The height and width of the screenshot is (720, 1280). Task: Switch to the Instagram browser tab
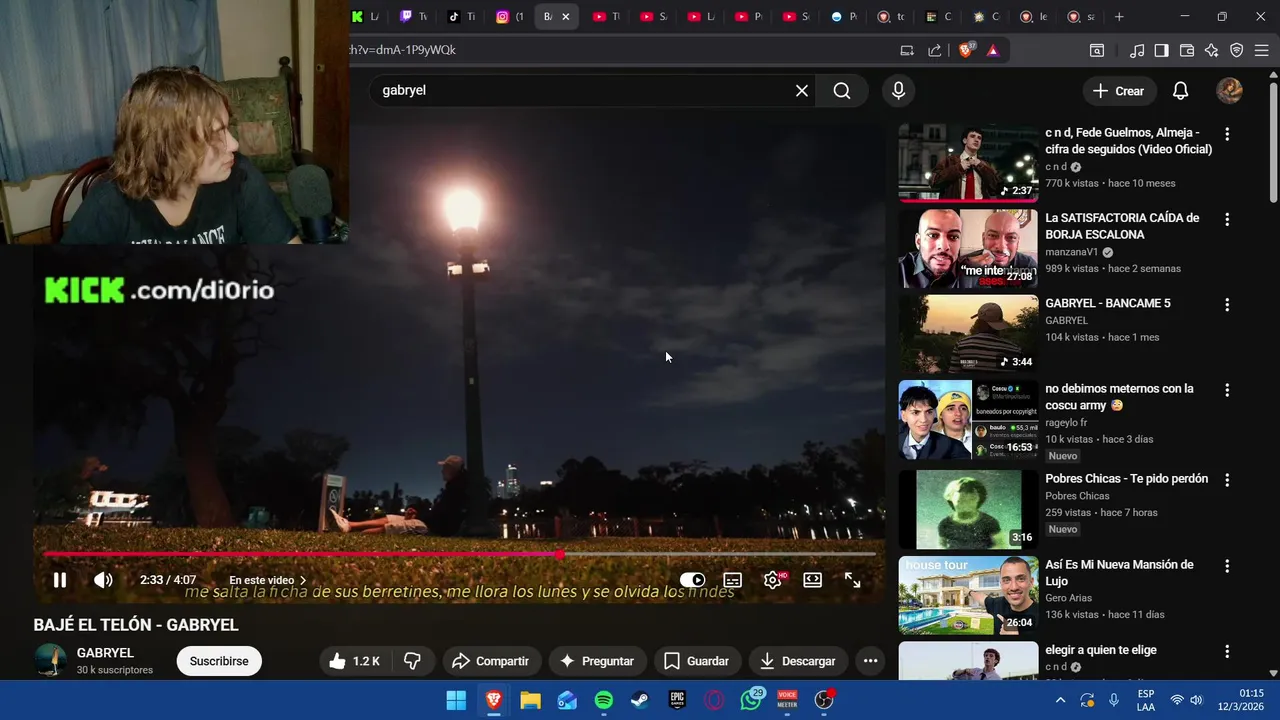(x=510, y=16)
